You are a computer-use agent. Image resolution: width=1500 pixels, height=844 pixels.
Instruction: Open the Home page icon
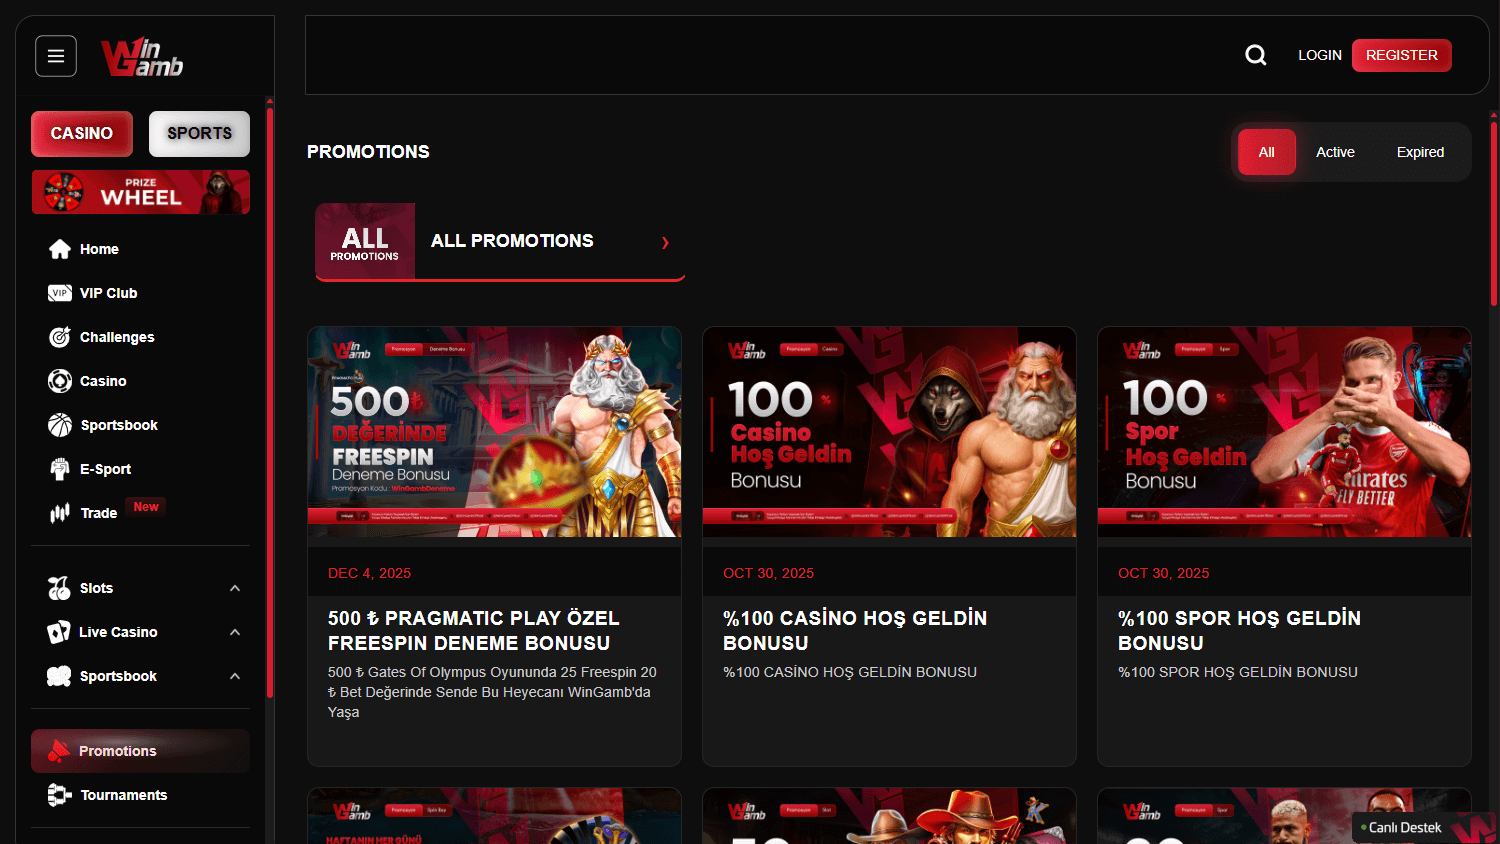[x=60, y=249]
